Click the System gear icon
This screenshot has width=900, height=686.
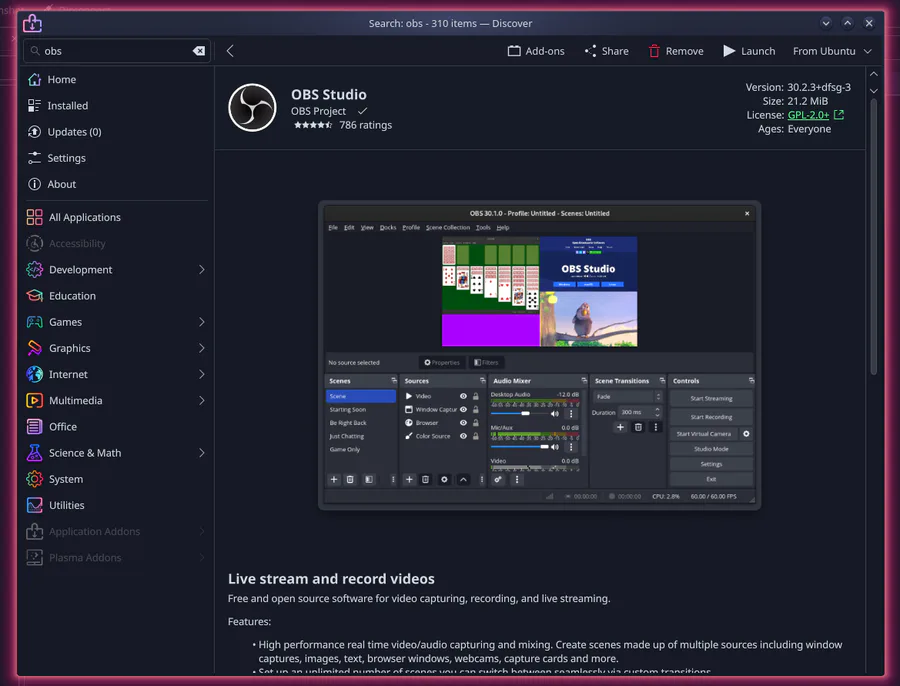pyautogui.click(x=34, y=479)
